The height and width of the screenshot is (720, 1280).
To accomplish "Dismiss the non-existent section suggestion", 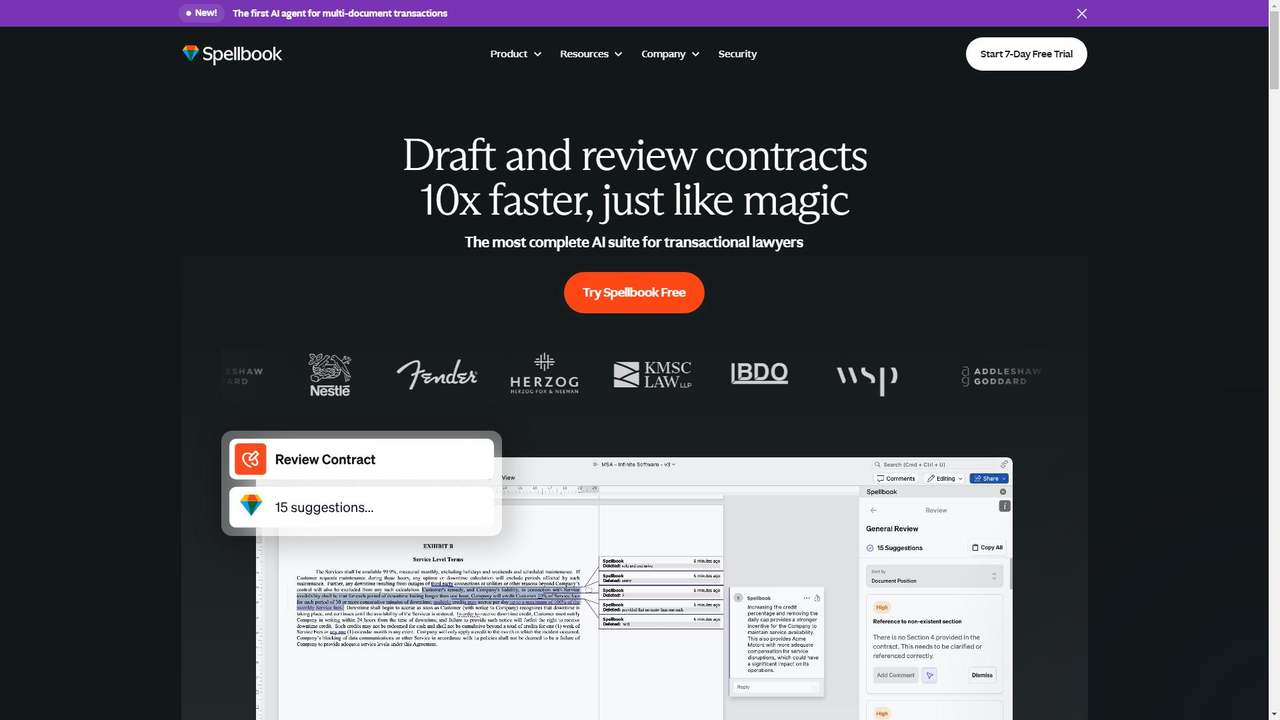I will click(x=982, y=675).
